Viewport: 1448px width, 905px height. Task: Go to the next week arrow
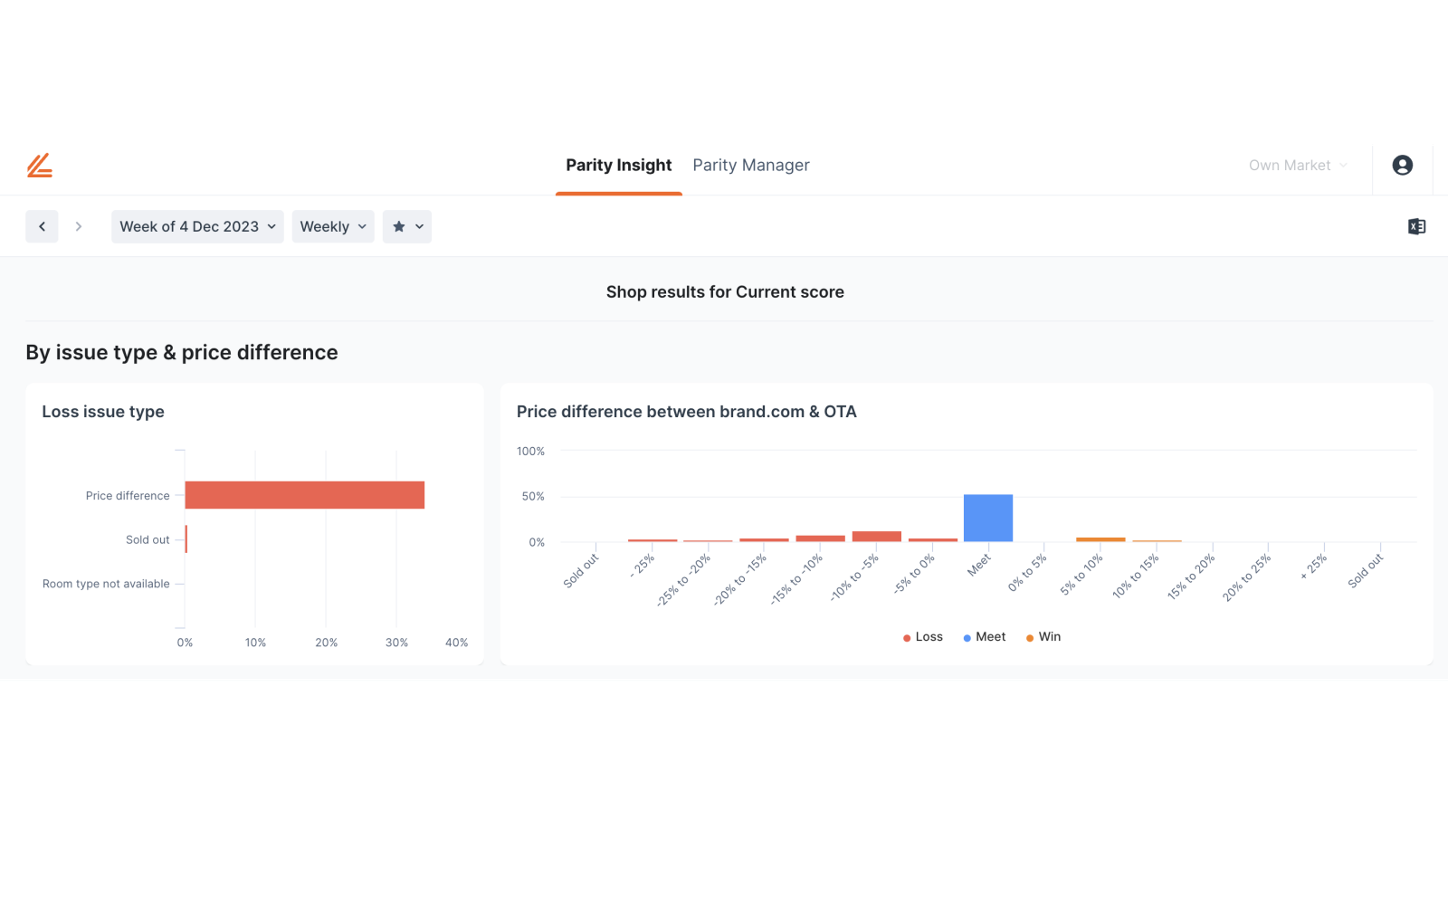[78, 227]
